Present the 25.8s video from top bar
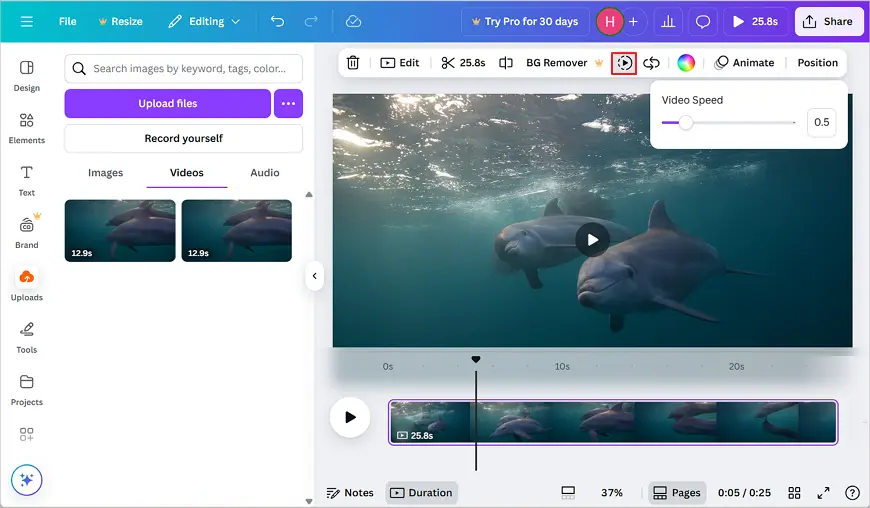The image size is (870, 508). 756,22
